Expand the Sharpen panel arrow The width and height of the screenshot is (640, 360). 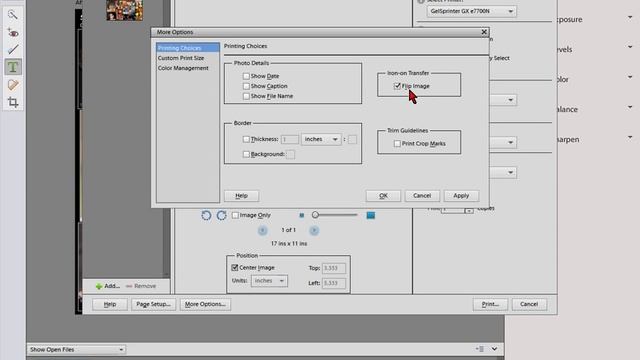630,138
